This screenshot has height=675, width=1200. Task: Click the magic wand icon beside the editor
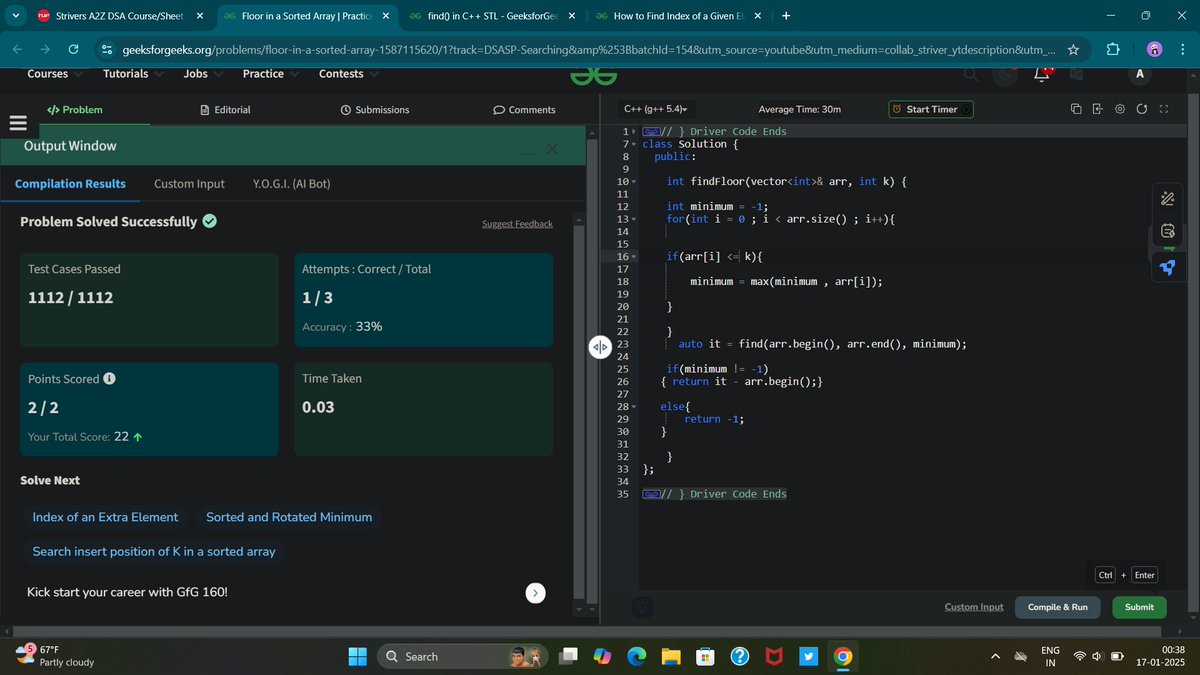[1167, 199]
